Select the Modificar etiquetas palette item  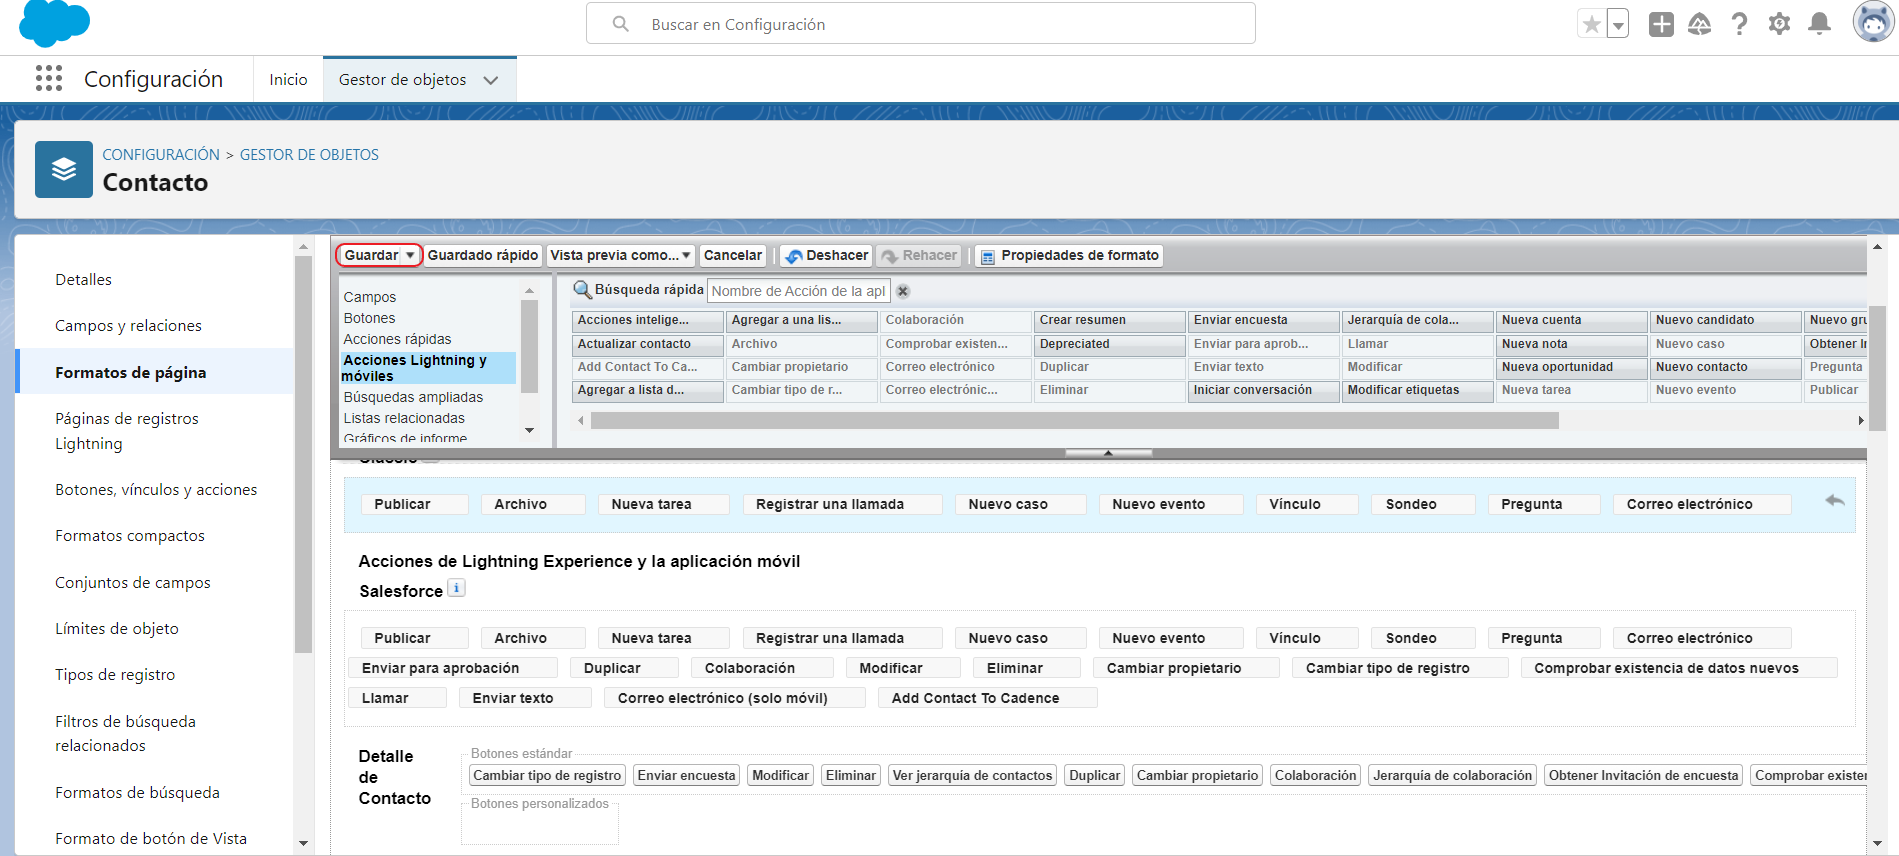point(1418,390)
